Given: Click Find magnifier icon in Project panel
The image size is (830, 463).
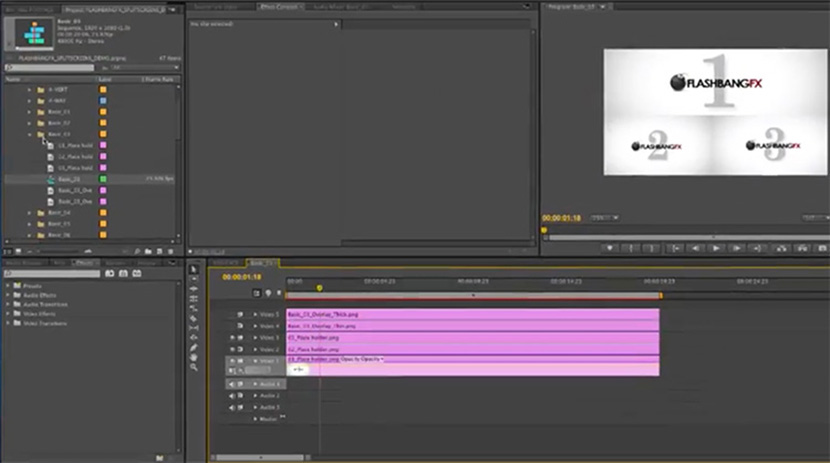Looking at the screenshot, I should pos(137,251).
